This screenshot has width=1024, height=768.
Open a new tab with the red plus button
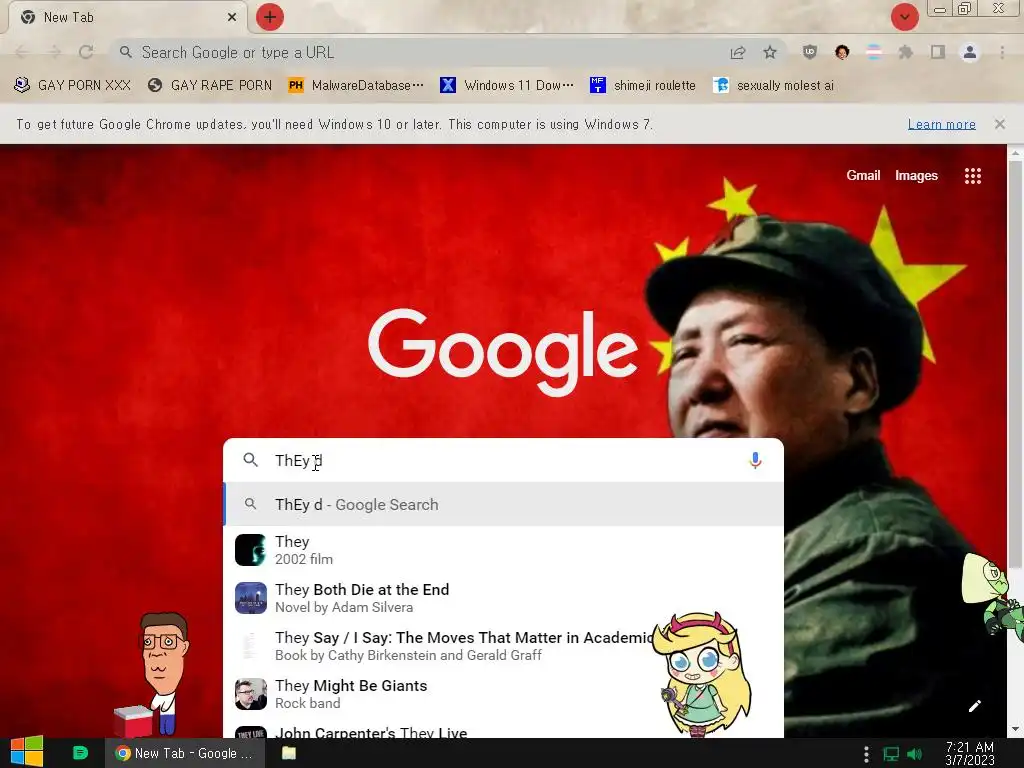click(x=270, y=17)
